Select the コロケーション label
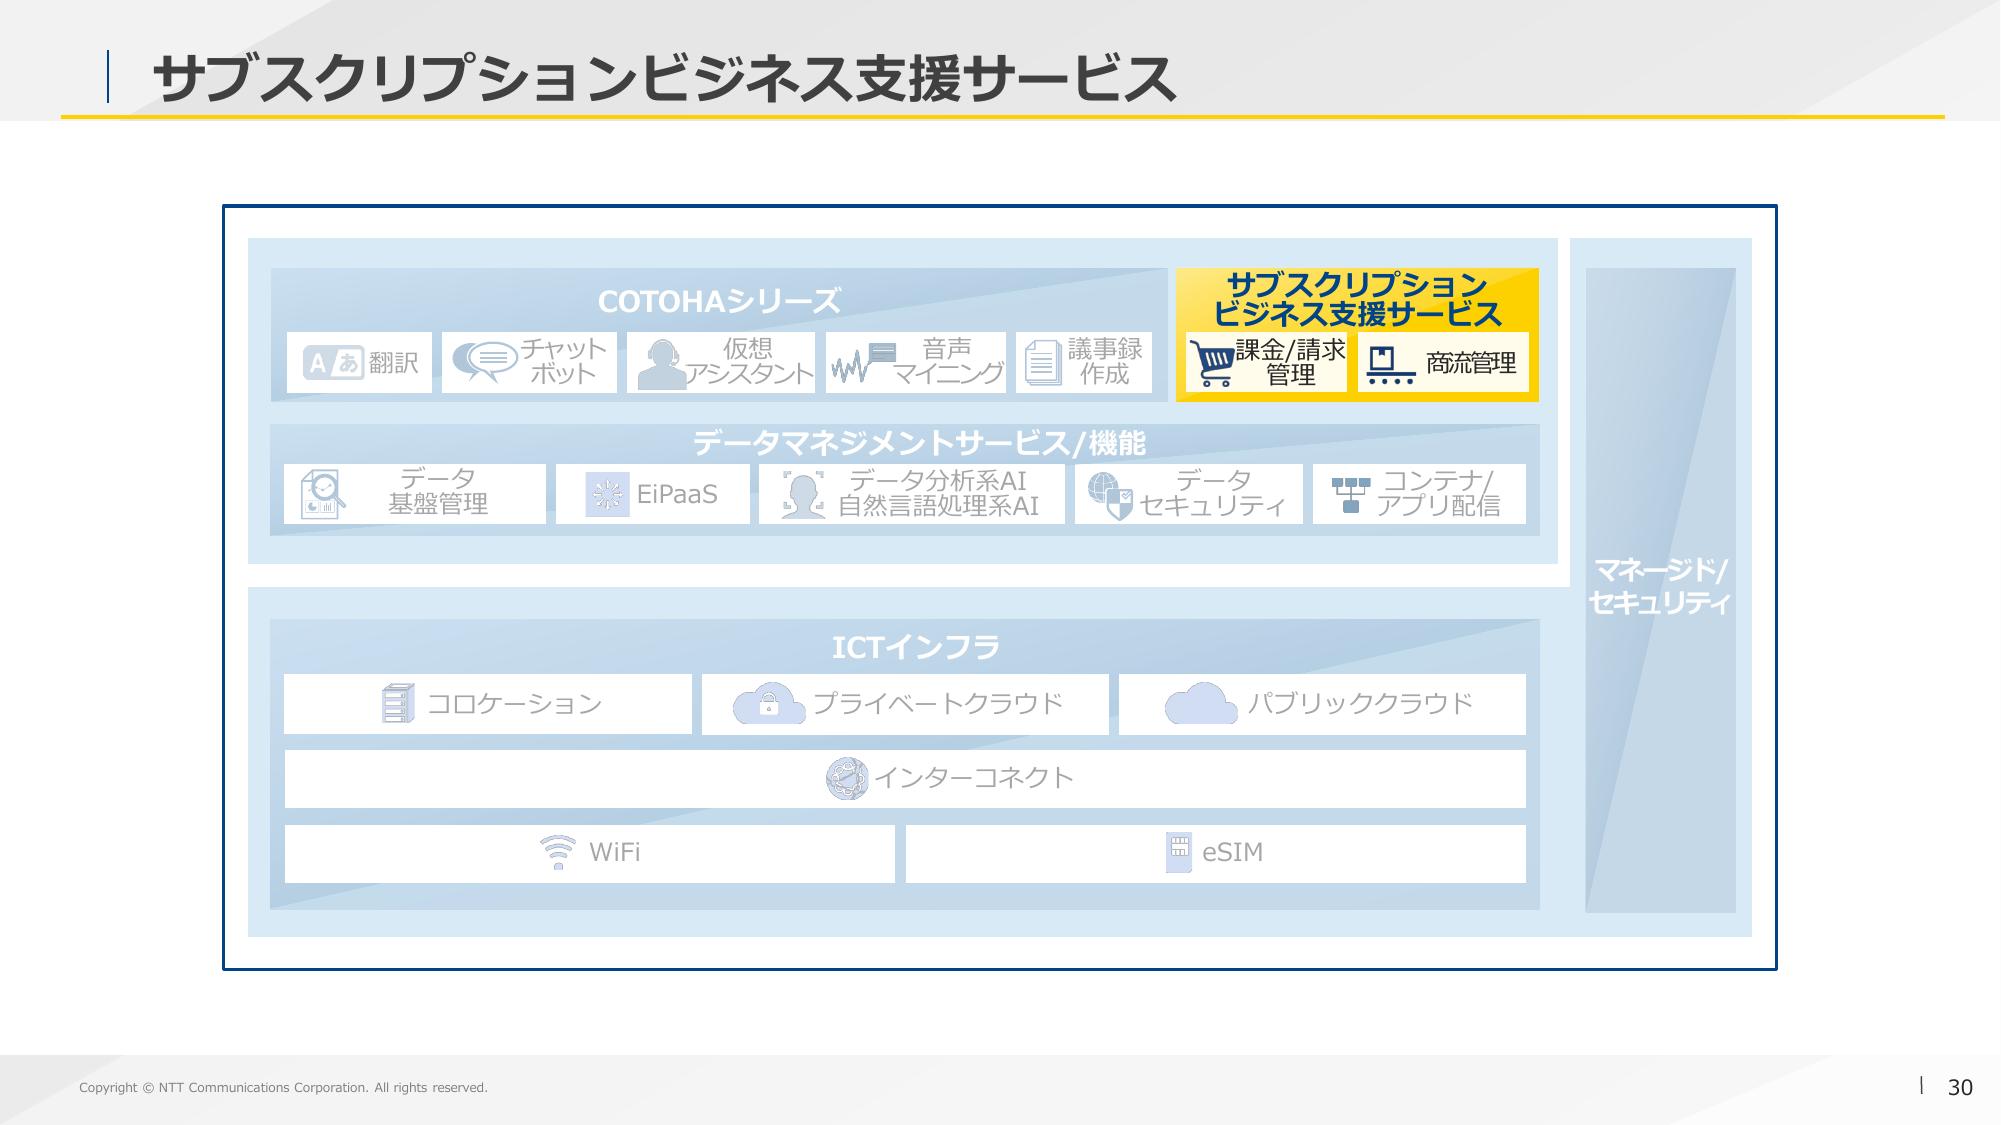This screenshot has height=1125, width=2001. [514, 704]
